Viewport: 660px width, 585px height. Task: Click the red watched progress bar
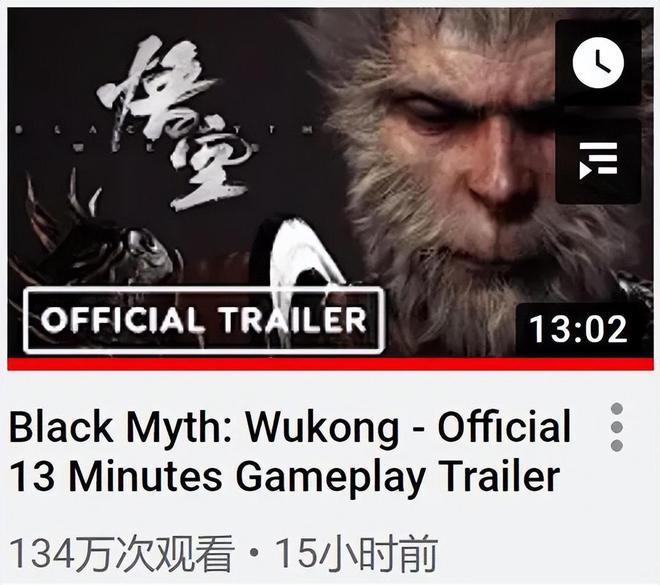(330, 364)
